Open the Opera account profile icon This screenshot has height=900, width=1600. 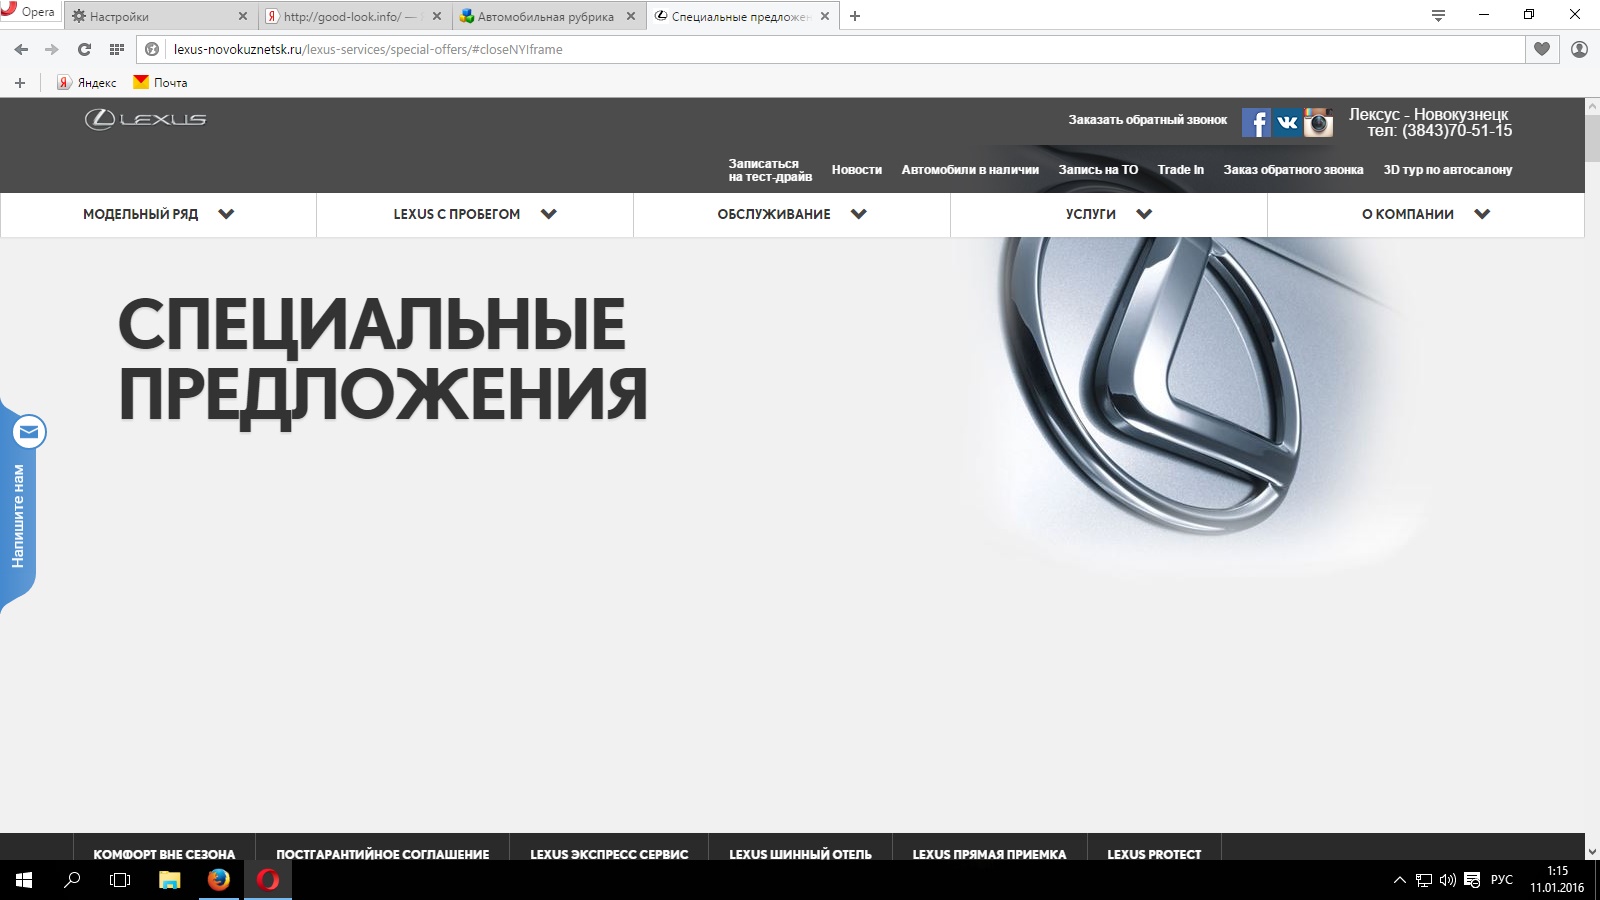click(1580, 49)
